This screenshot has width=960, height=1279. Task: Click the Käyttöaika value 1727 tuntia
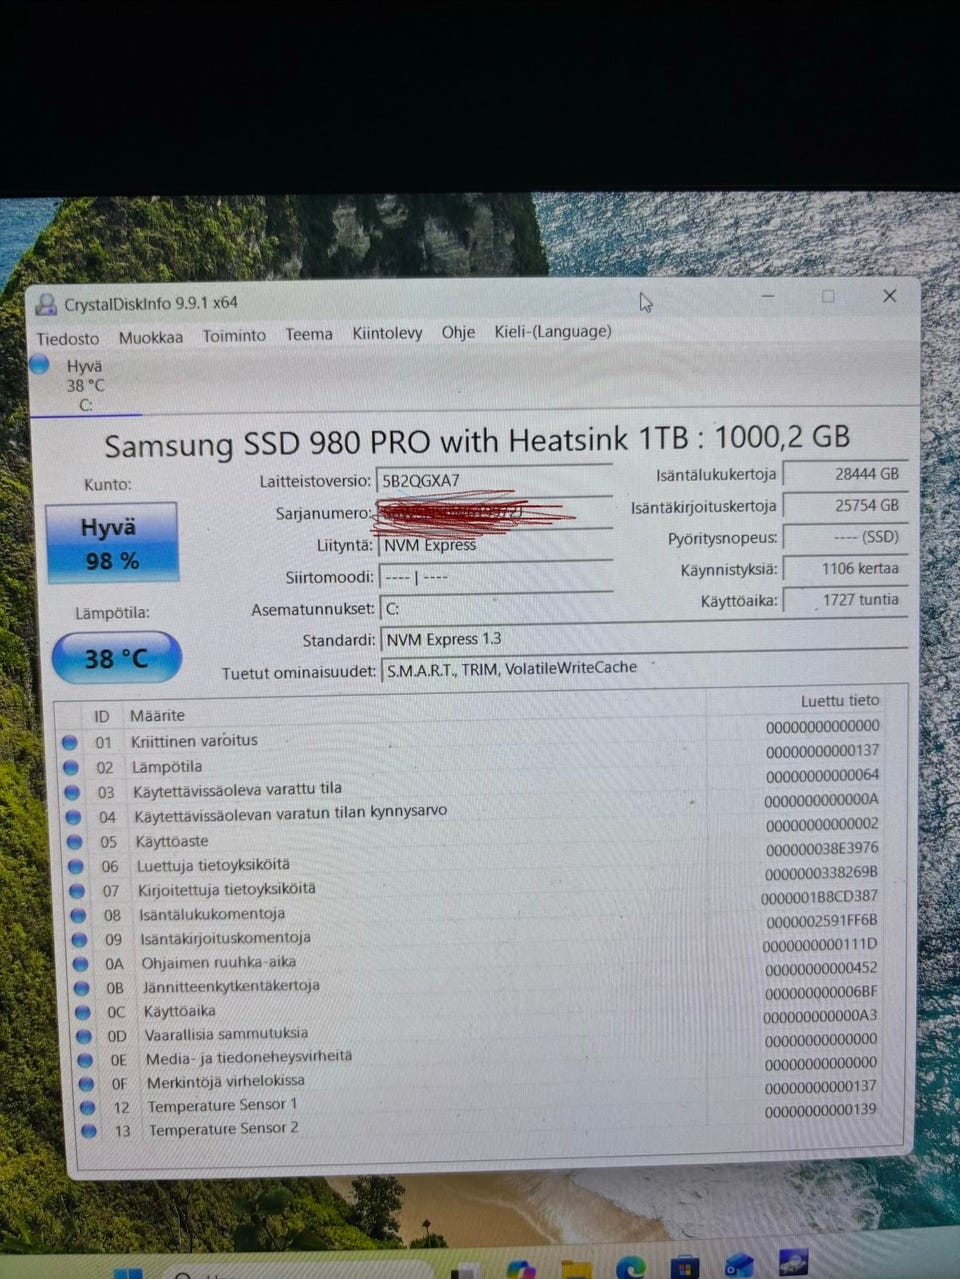tap(845, 600)
